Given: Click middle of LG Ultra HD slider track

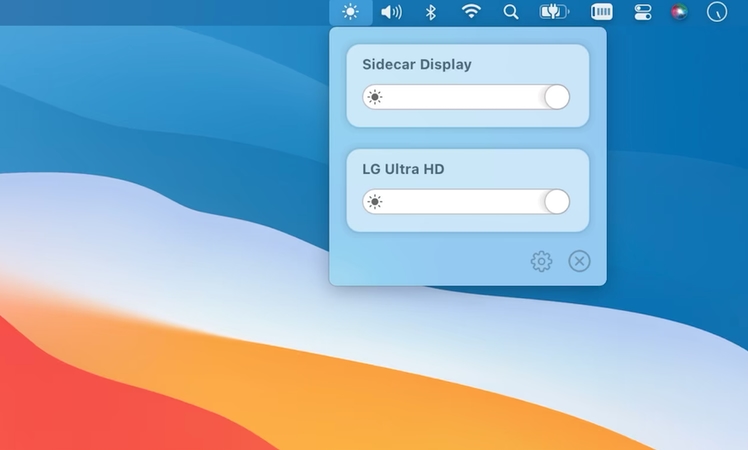Looking at the screenshot, I should 466,202.
